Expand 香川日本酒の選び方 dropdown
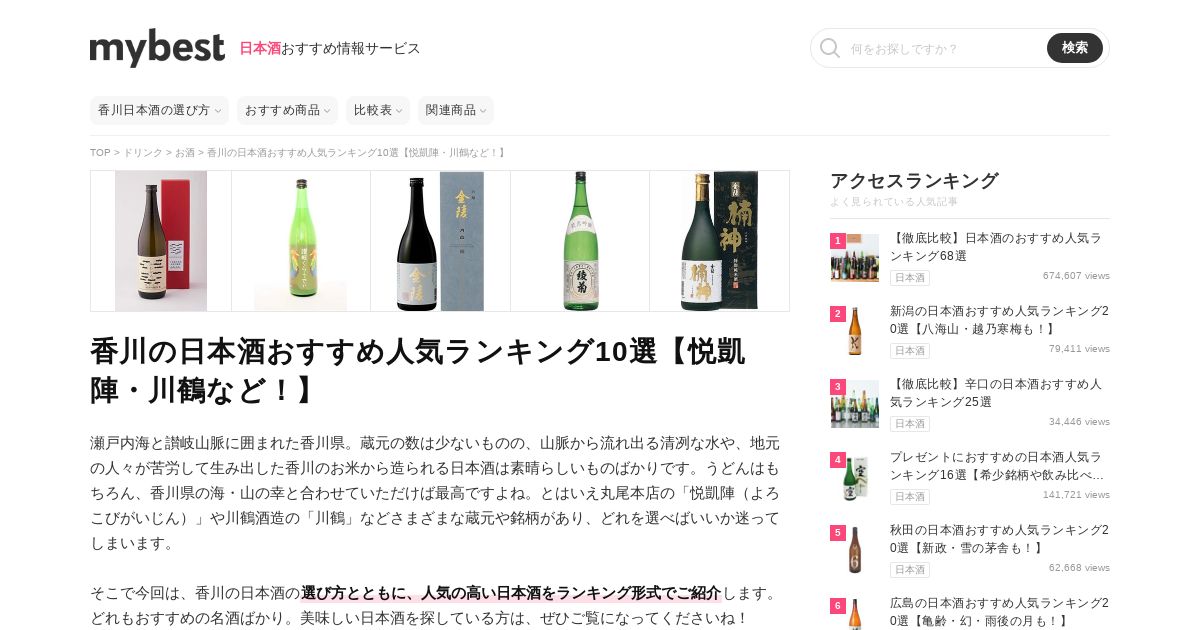Viewport: 1200px width, 630px height. tap(159, 110)
